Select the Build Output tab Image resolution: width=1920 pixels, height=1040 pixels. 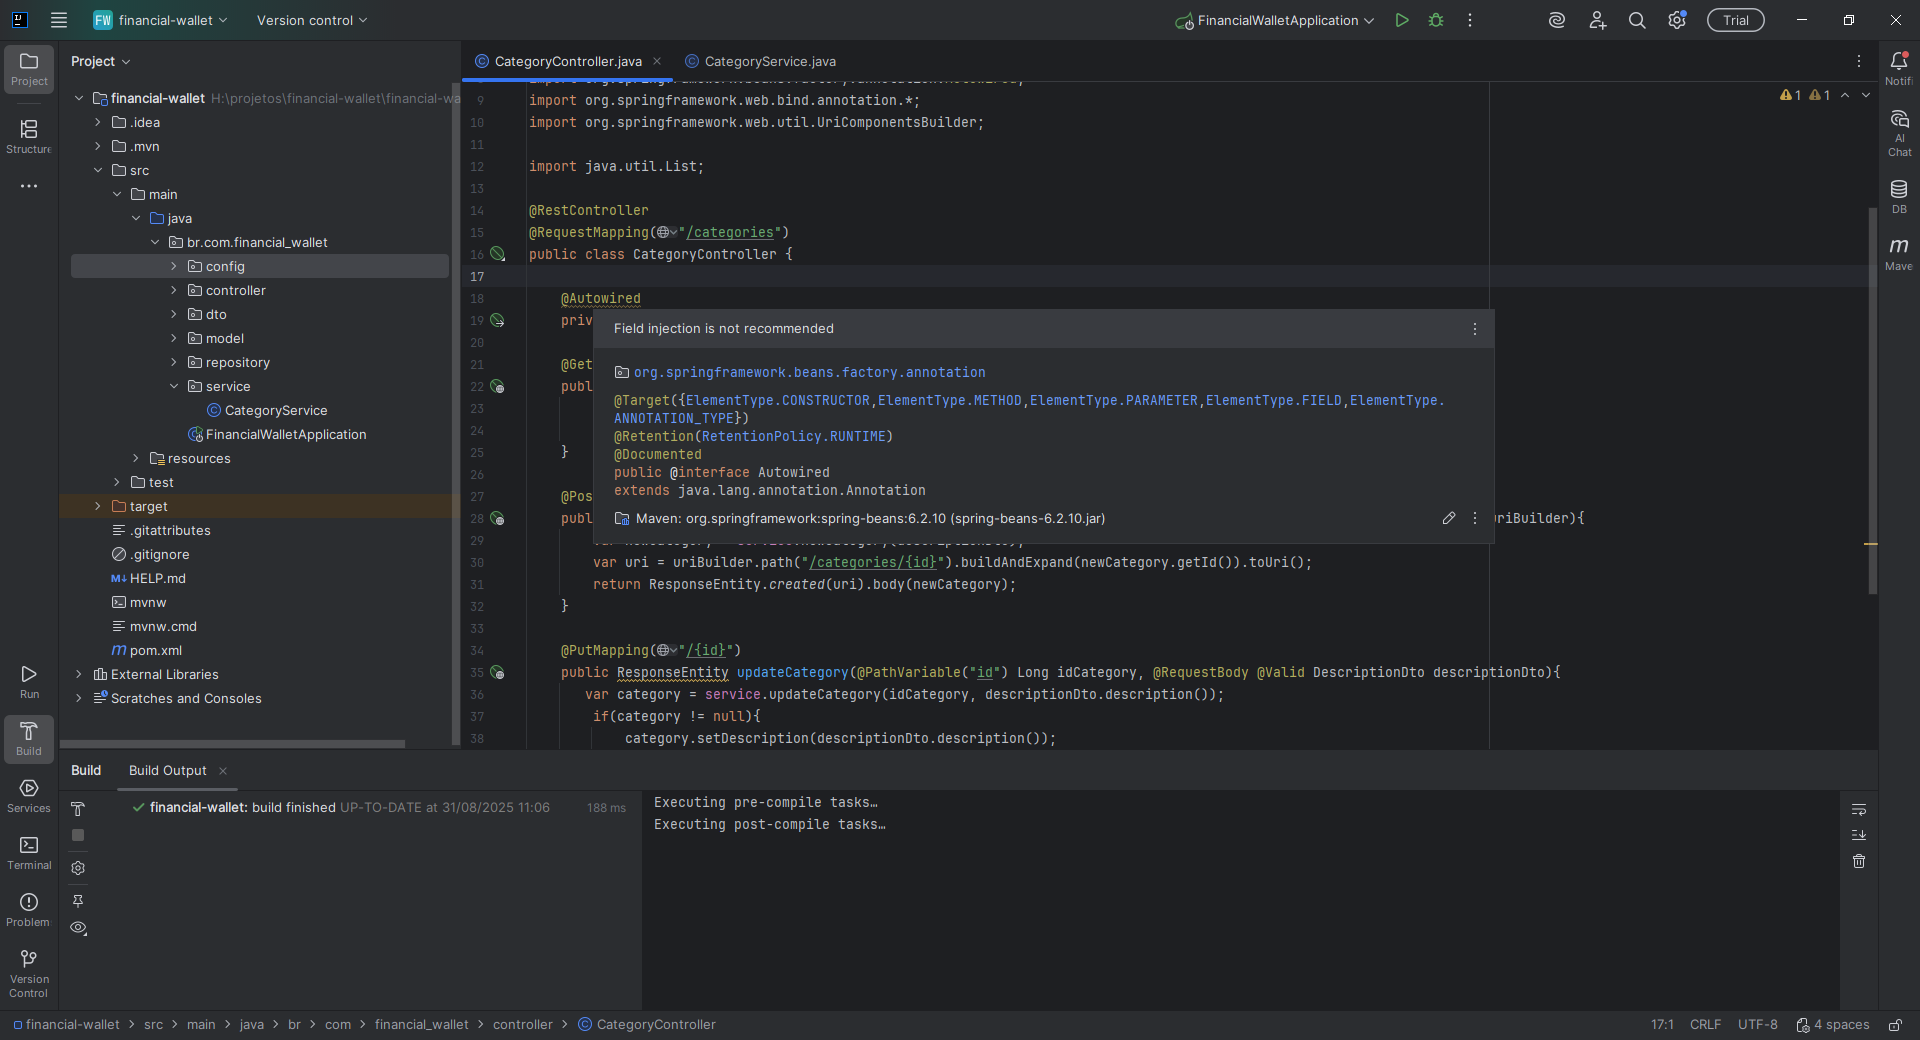coord(168,770)
